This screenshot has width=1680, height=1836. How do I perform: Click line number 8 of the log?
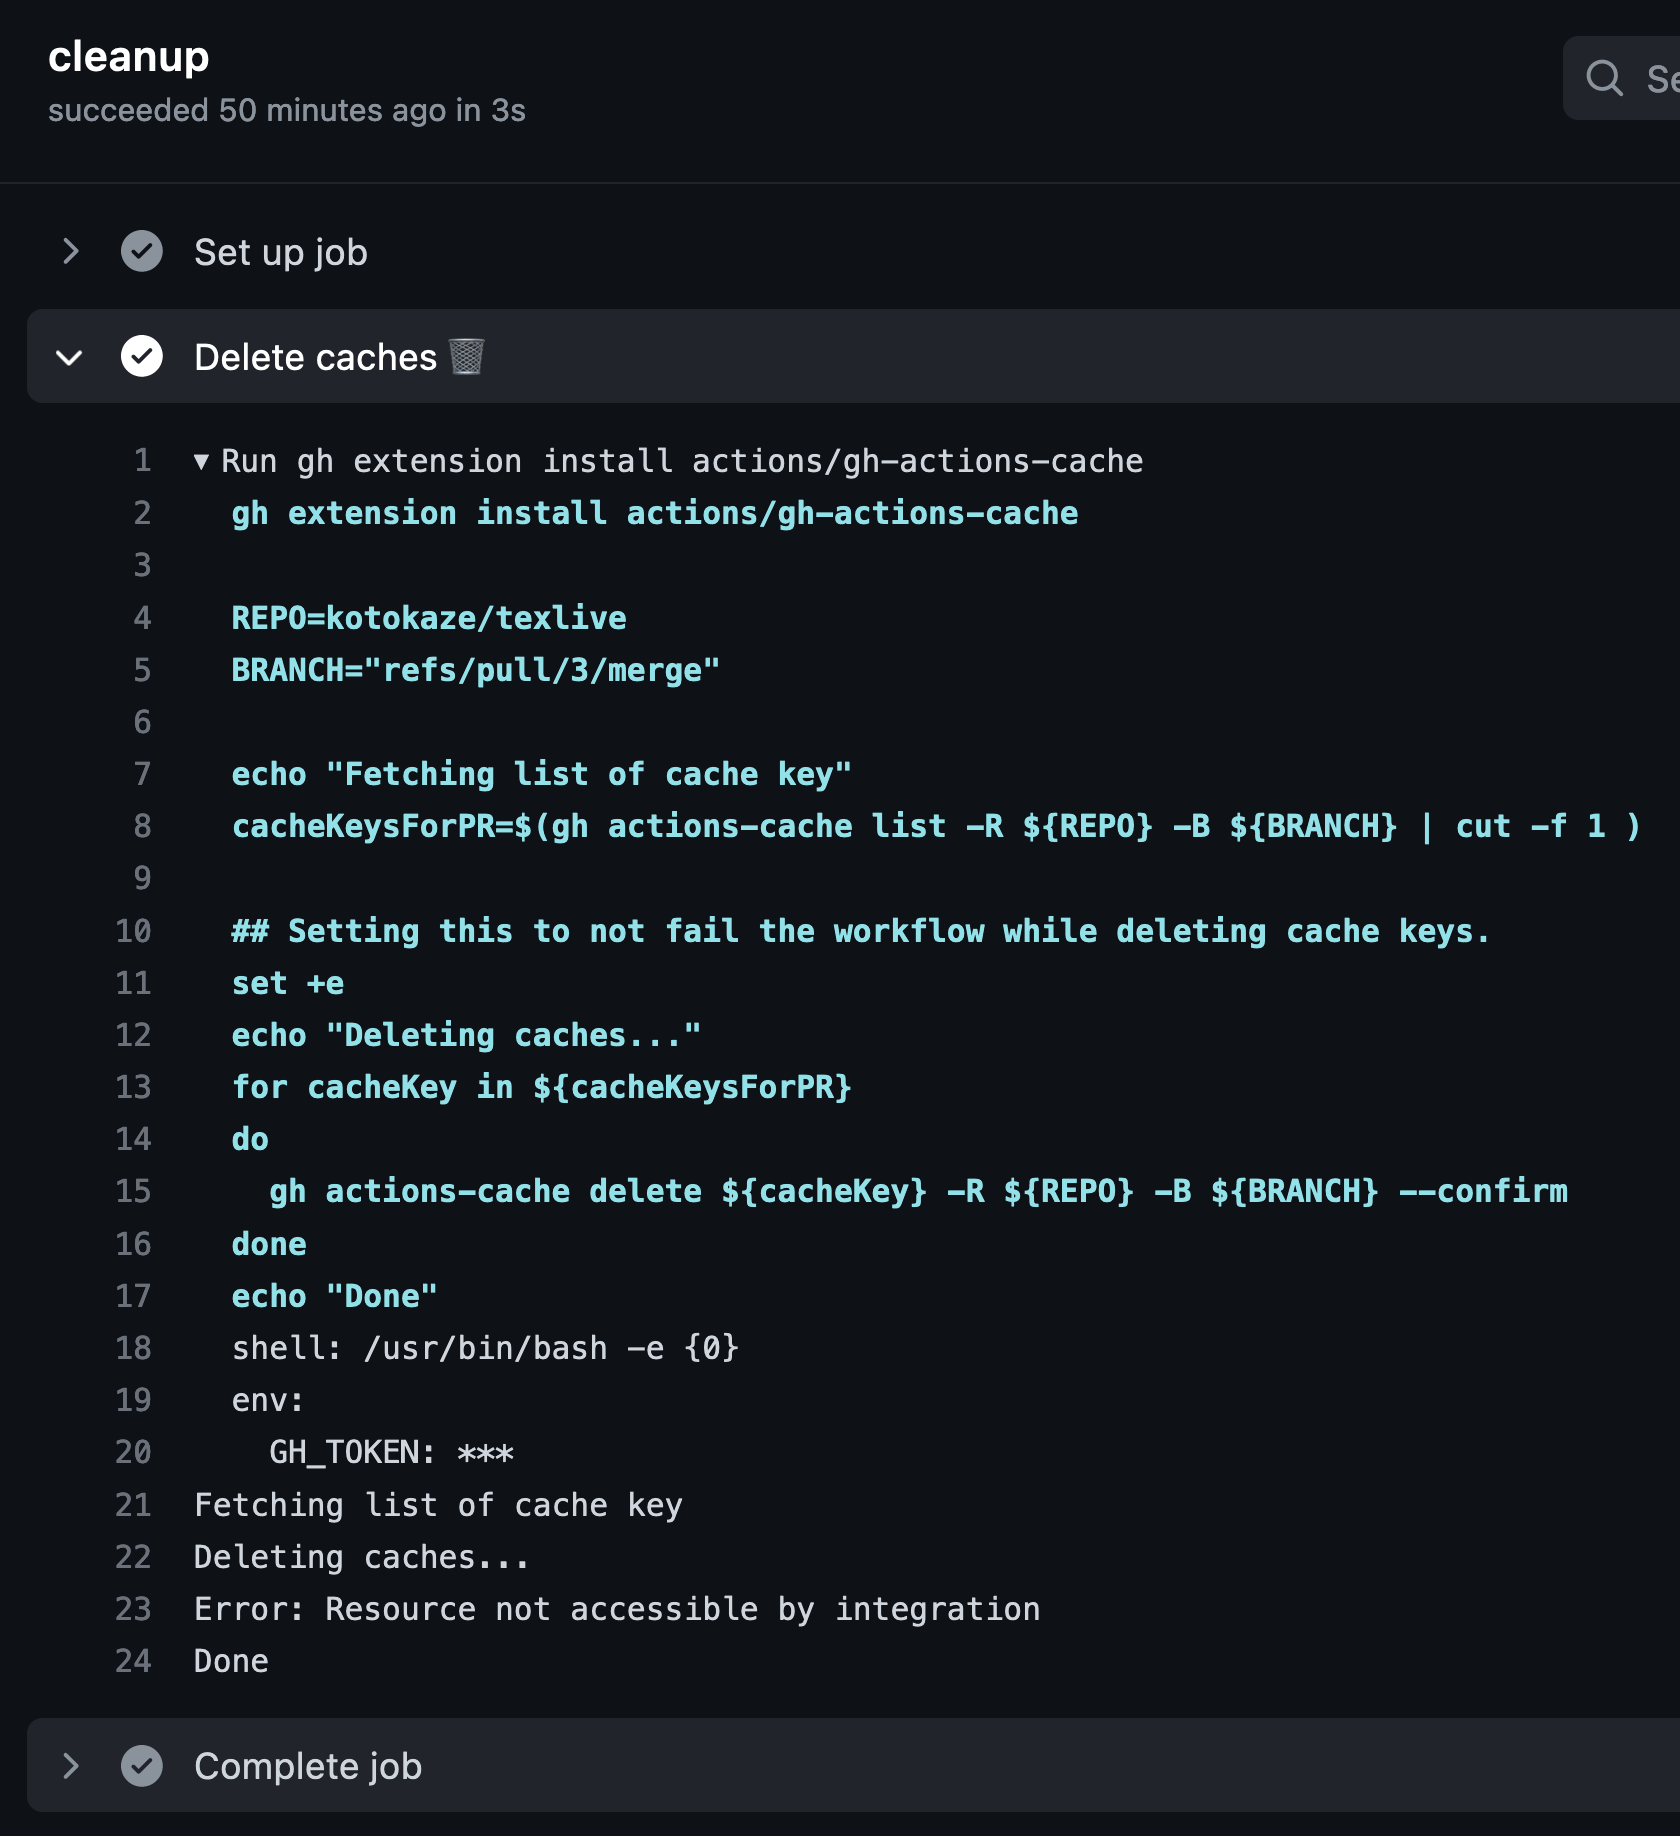[x=142, y=826]
